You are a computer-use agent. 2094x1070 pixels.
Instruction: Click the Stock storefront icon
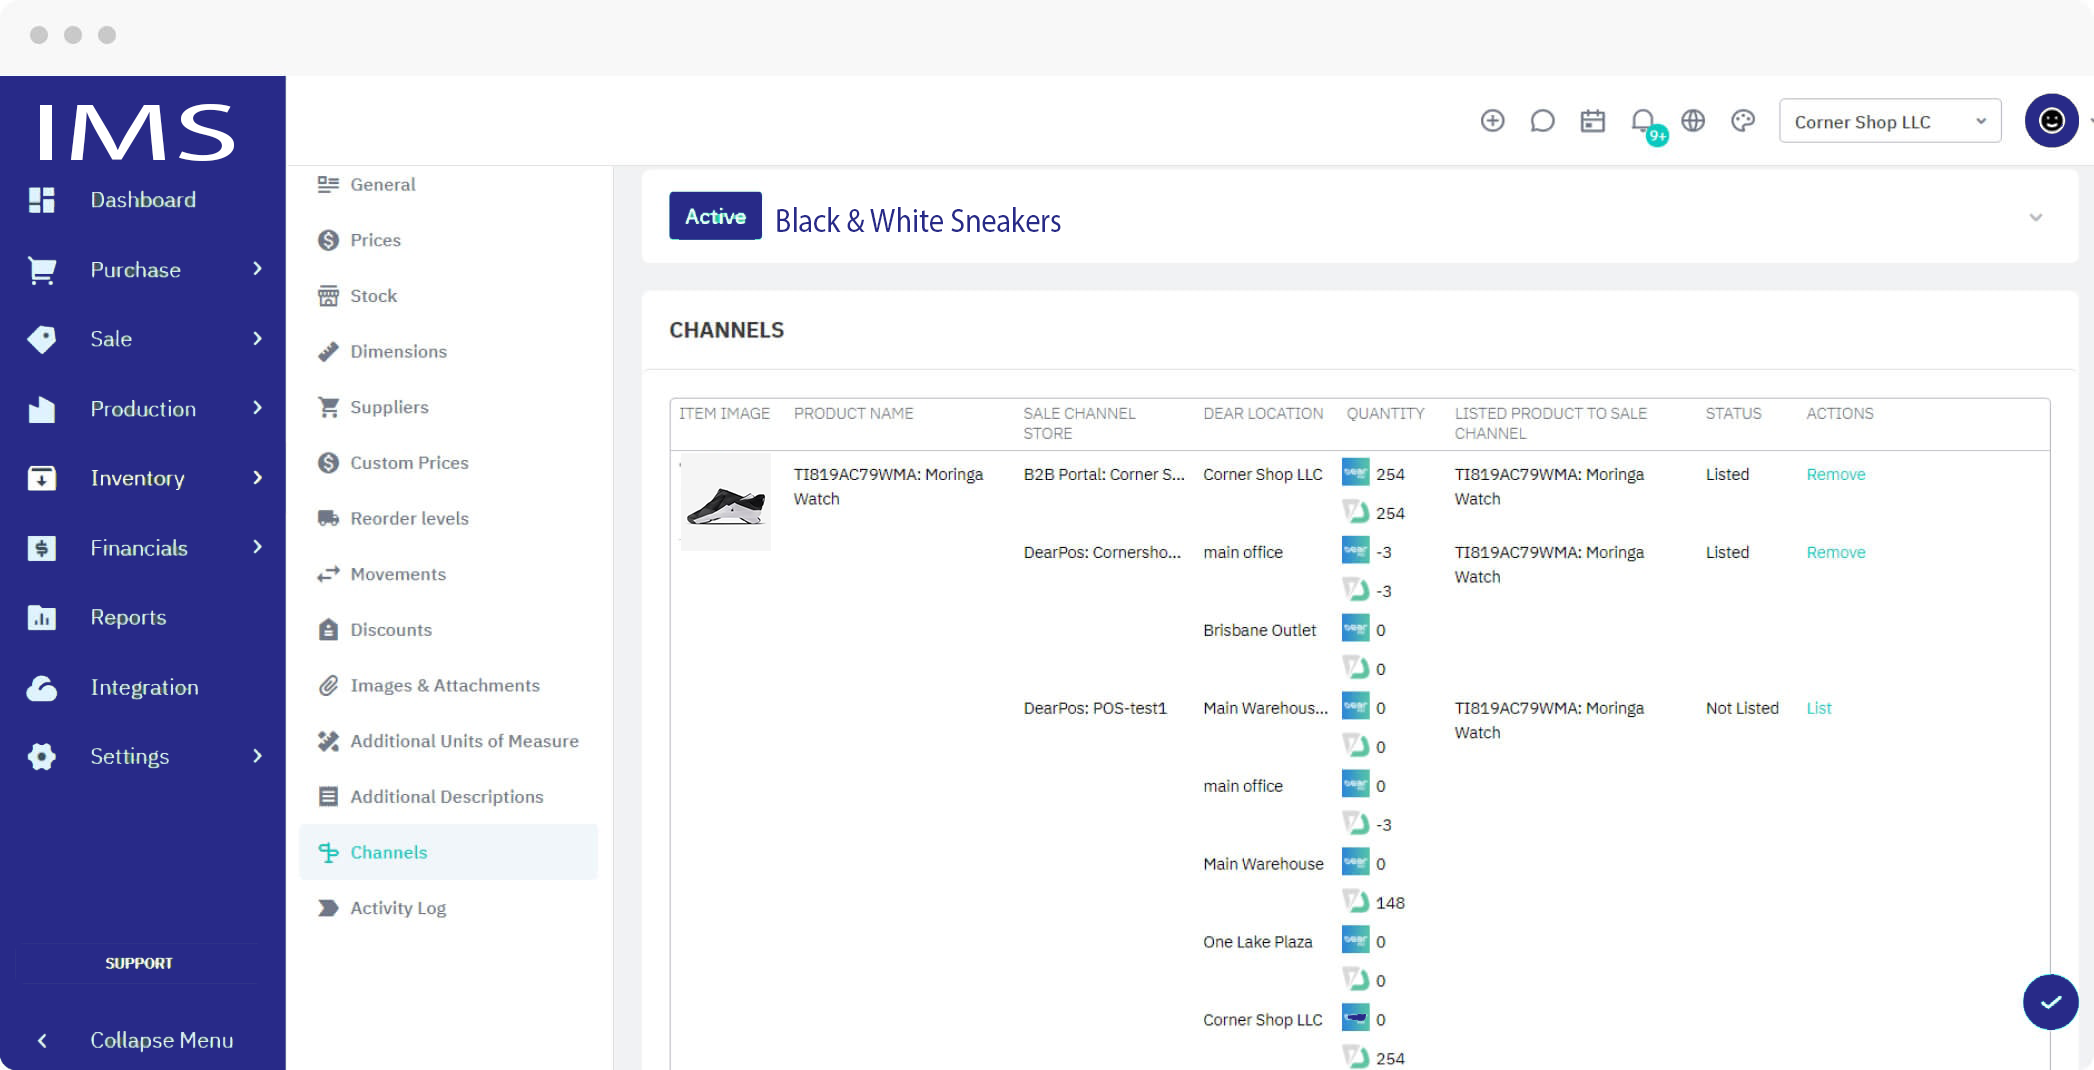328,296
